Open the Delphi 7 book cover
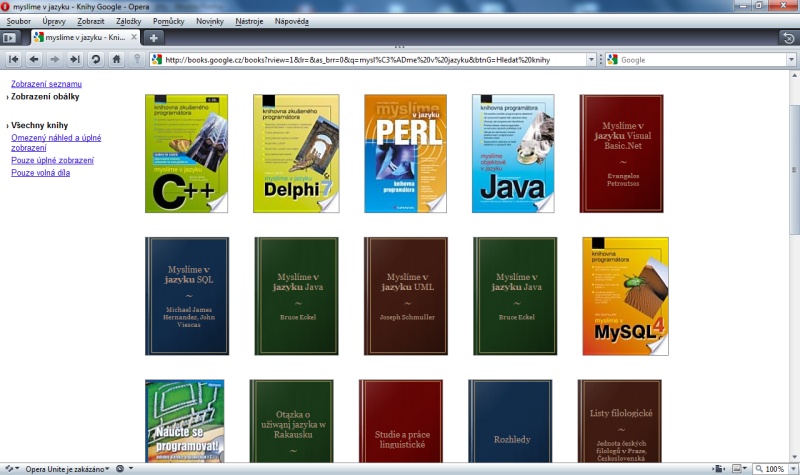Image resolution: width=800 pixels, height=475 pixels. click(x=296, y=154)
